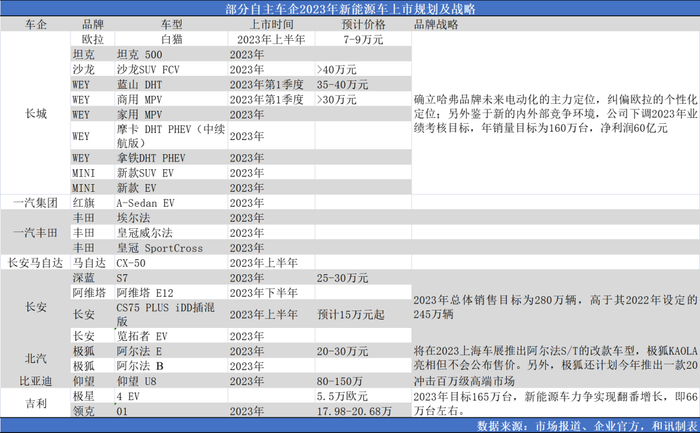Click the Geely strategy text about 165万台 target

pyautogui.click(x=555, y=404)
